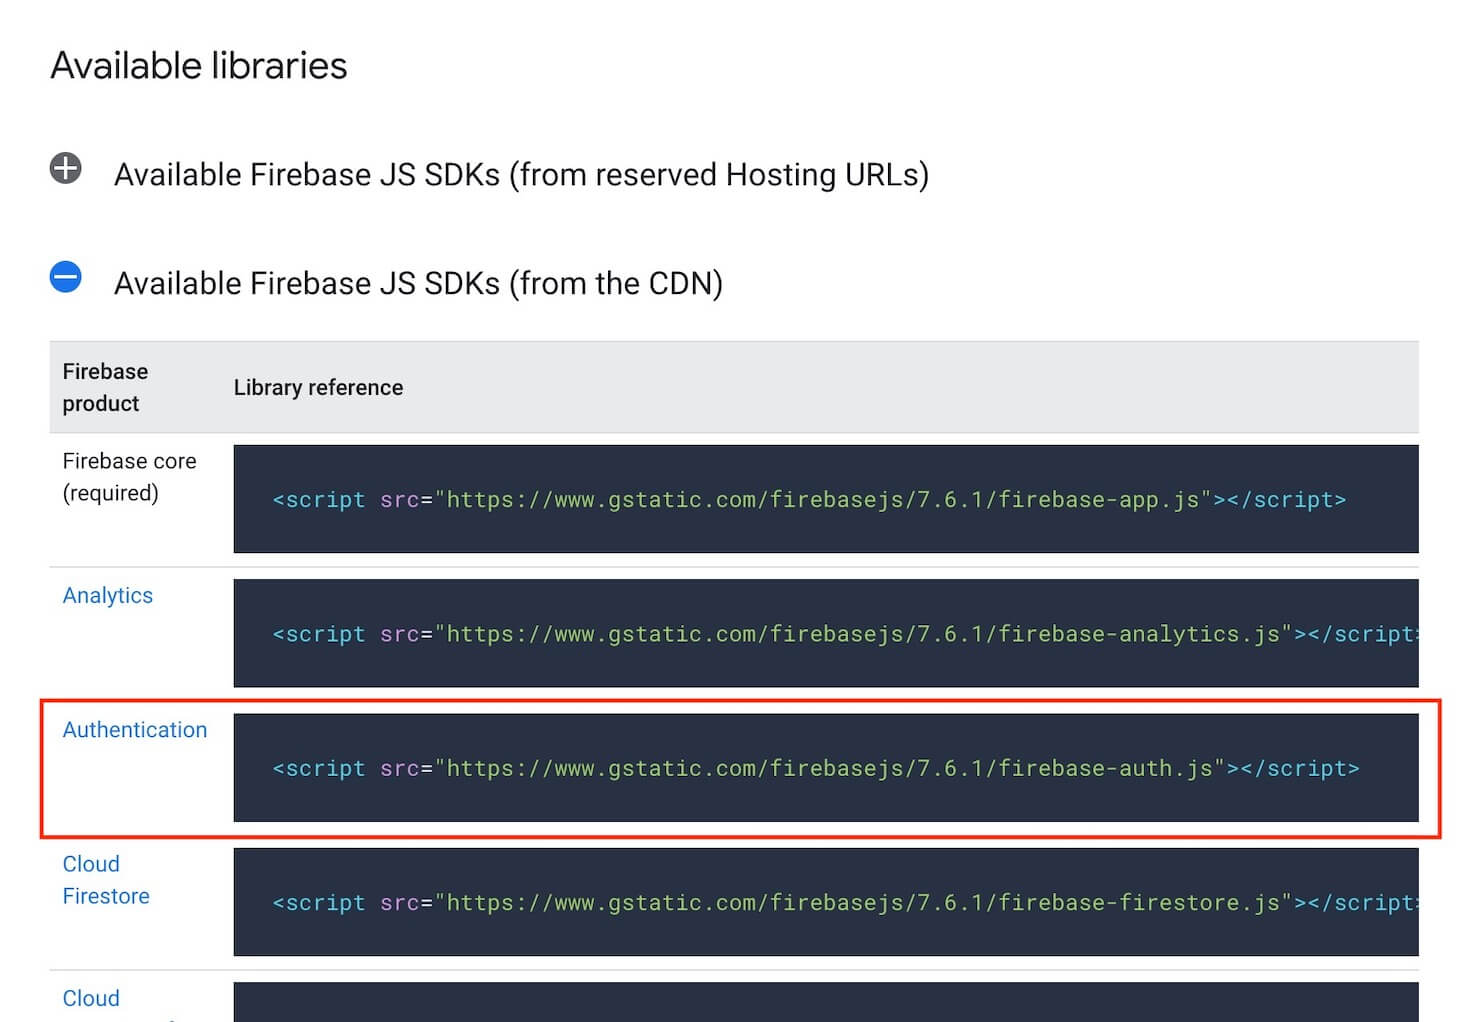Click the firebase-auth.js script code block
The image size is (1467, 1022).
click(x=826, y=768)
